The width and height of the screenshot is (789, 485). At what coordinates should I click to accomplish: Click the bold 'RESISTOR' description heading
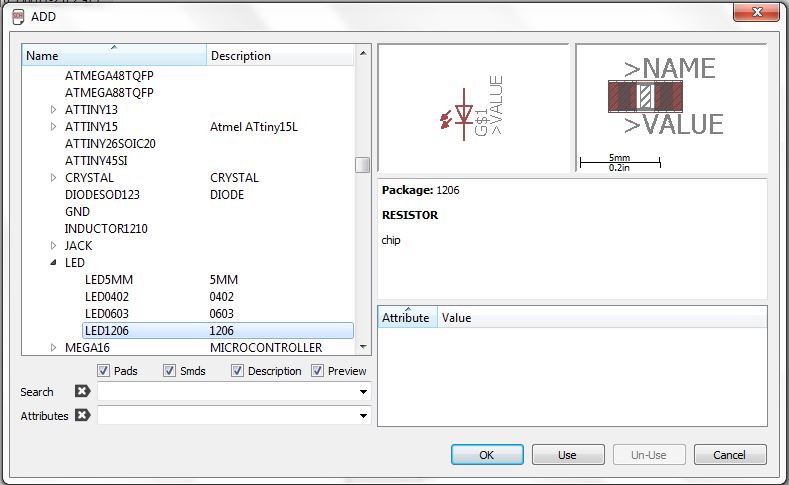click(x=410, y=215)
